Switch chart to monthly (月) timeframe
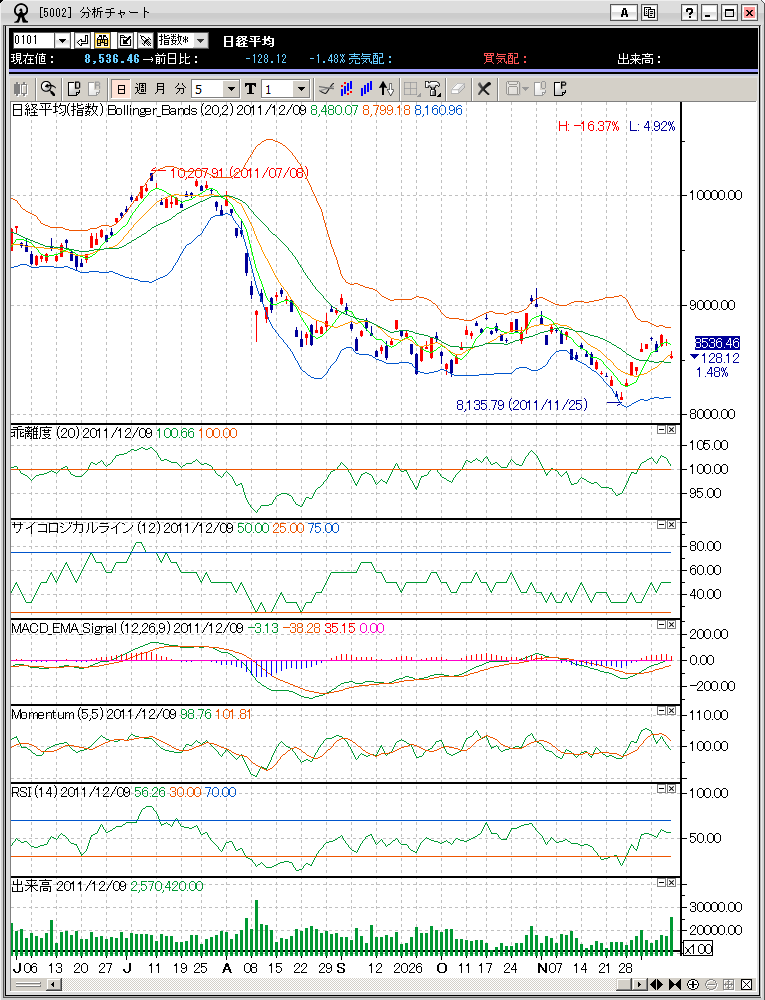 click(x=160, y=88)
